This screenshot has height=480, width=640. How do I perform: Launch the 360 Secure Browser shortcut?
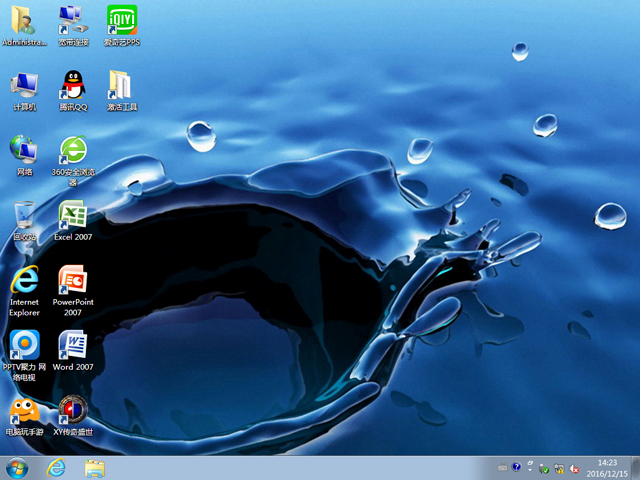click(73, 150)
